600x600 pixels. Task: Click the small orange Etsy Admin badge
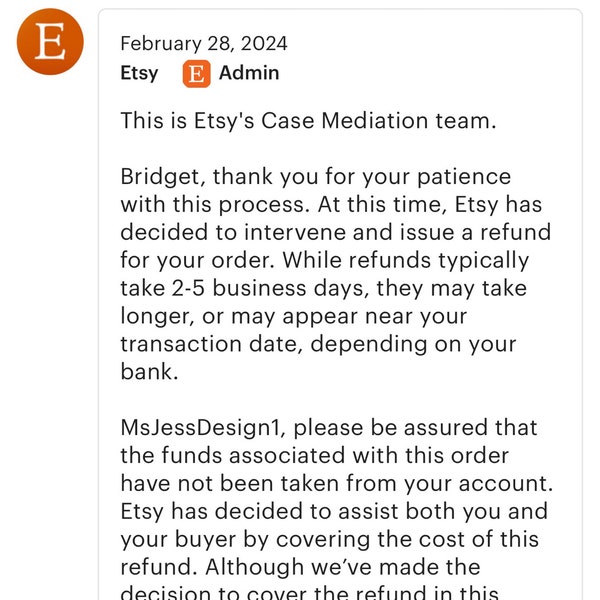pos(196,73)
